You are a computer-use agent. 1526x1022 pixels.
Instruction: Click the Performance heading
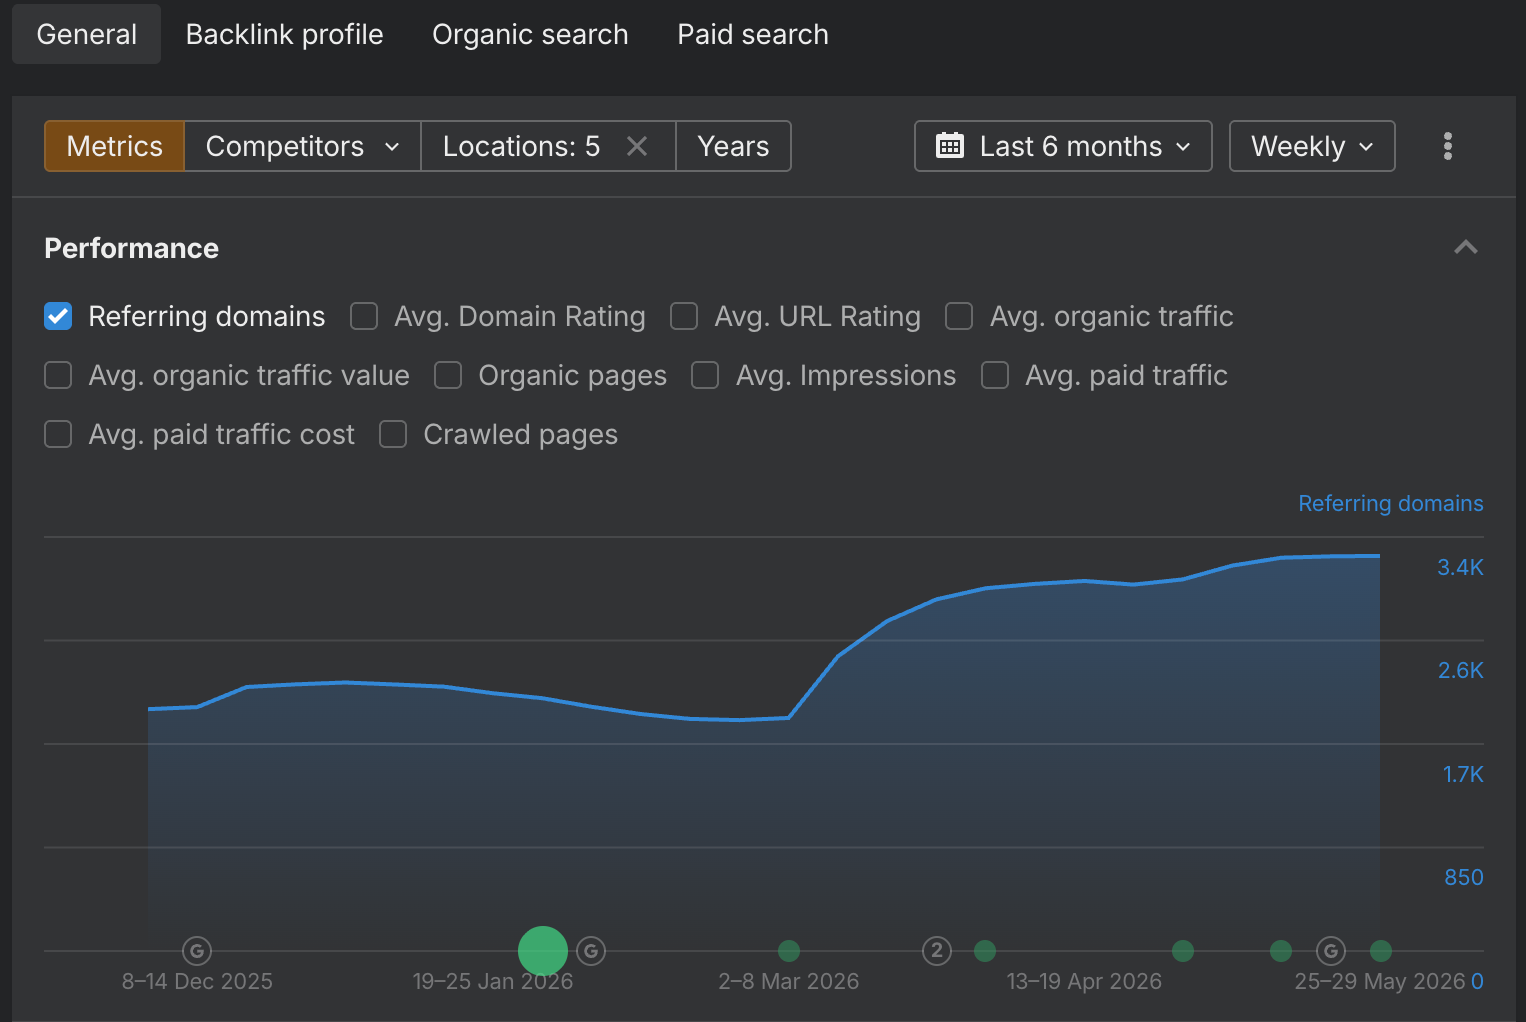coord(131,248)
